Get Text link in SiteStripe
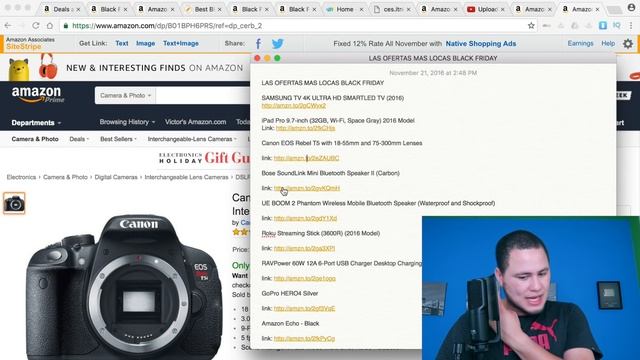The image size is (640, 360). 122,43
